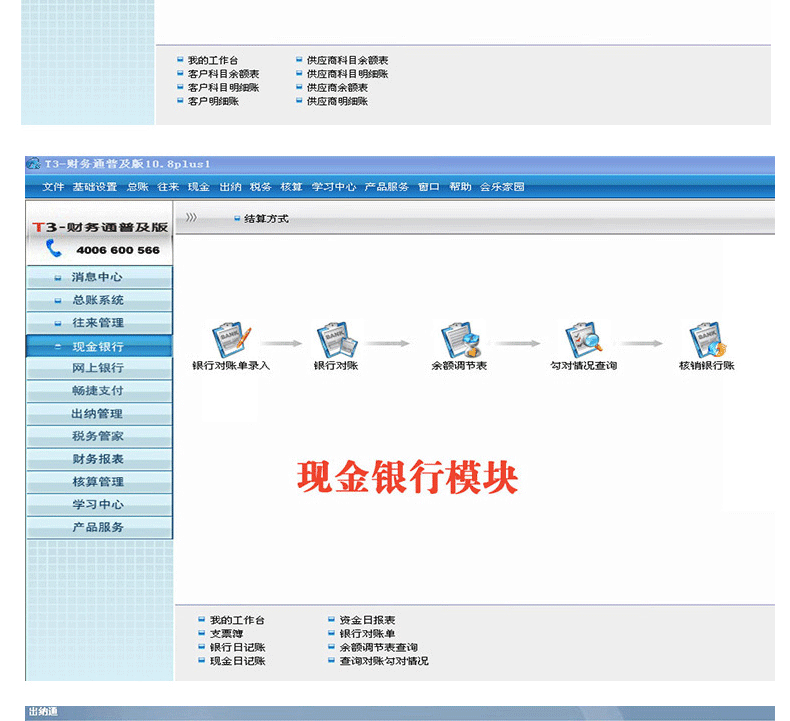790x721 pixels.
Task: Open the 基础设置 menu
Action: pyautogui.click(x=95, y=187)
